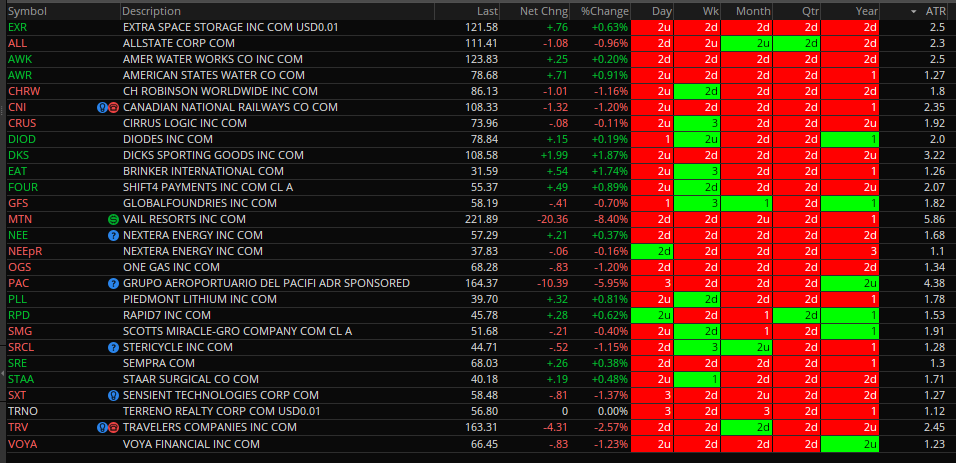956x463 pixels.
Task: Click description GLOBALFOUNDRIES INC COM
Action: (x=200, y=203)
